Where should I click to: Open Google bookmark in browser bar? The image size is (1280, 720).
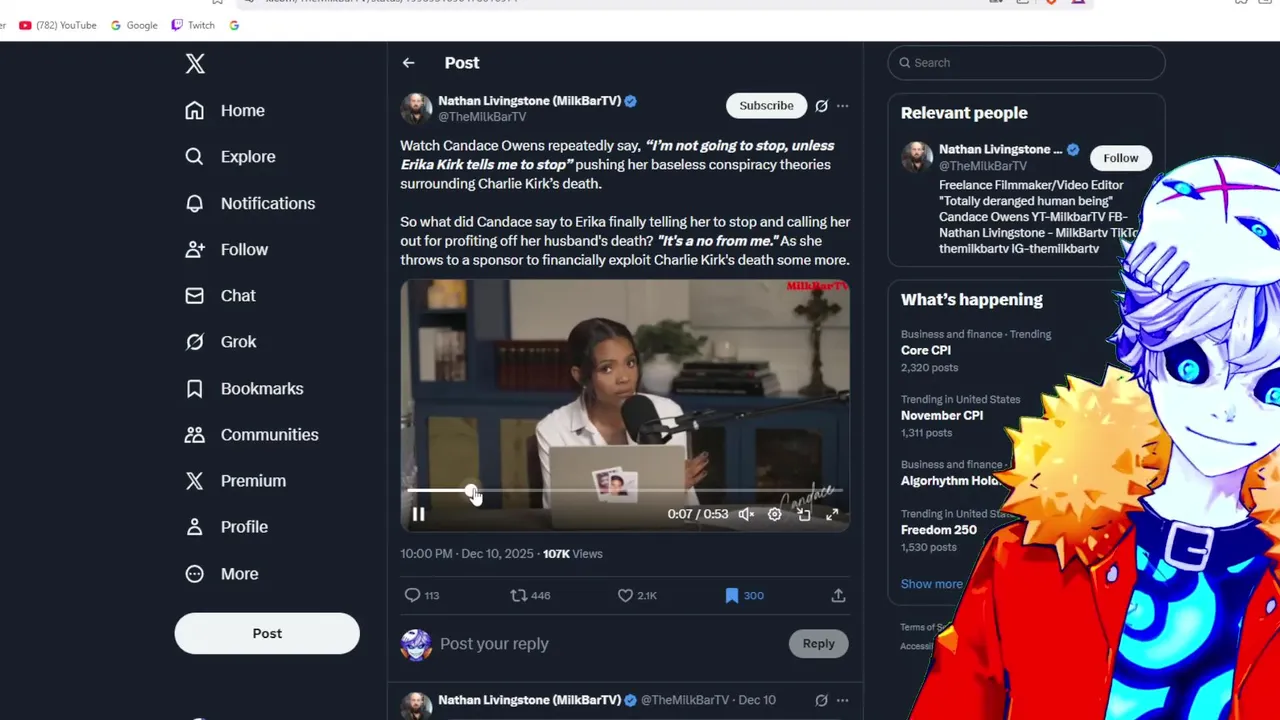coord(134,25)
